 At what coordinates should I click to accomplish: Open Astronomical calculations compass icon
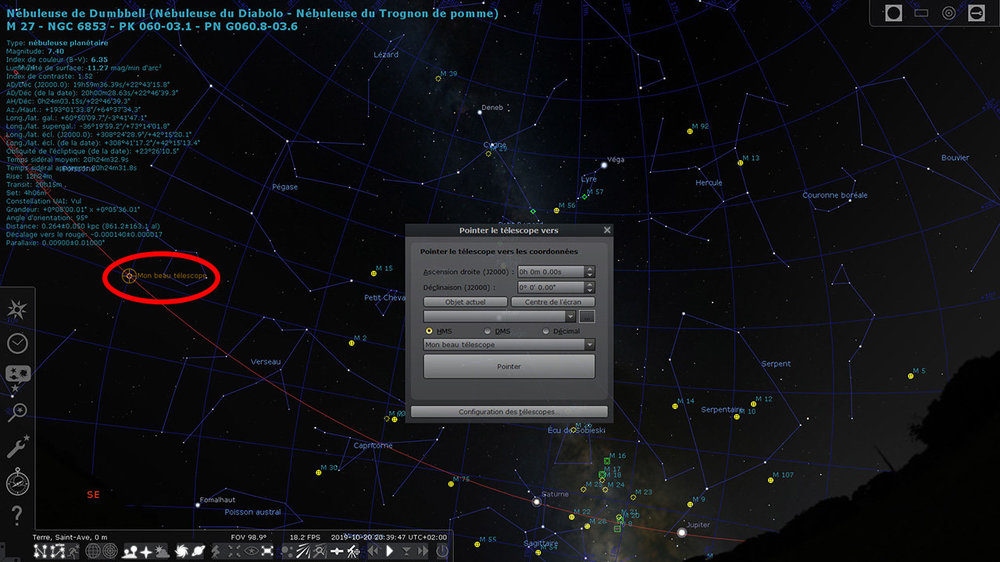(17, 482)
